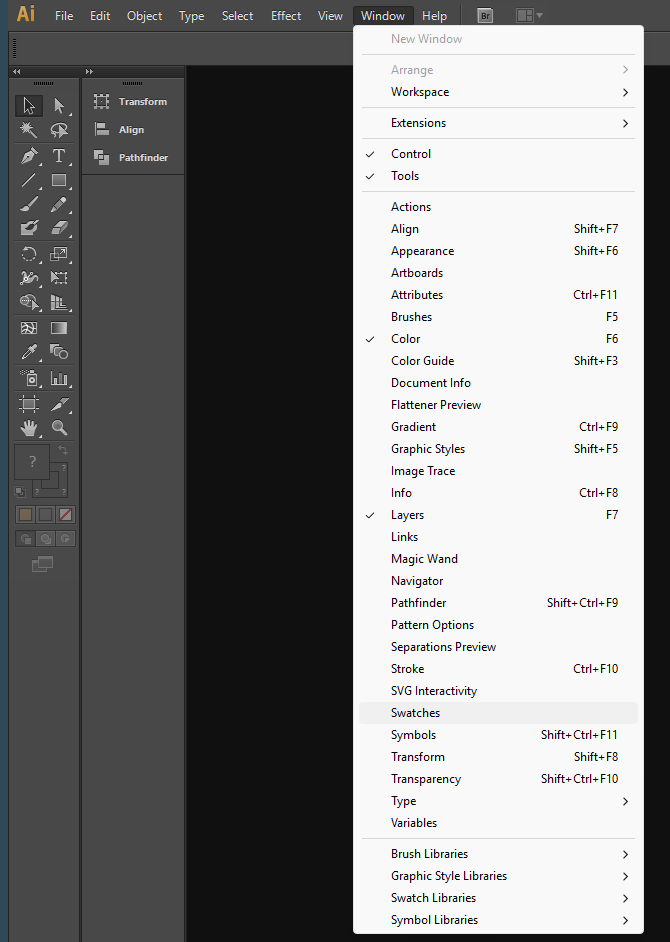Viewport: 670px width, 942px height.
Task: Open the Stroke panel from menu
Action: click(x=498, y=669)
